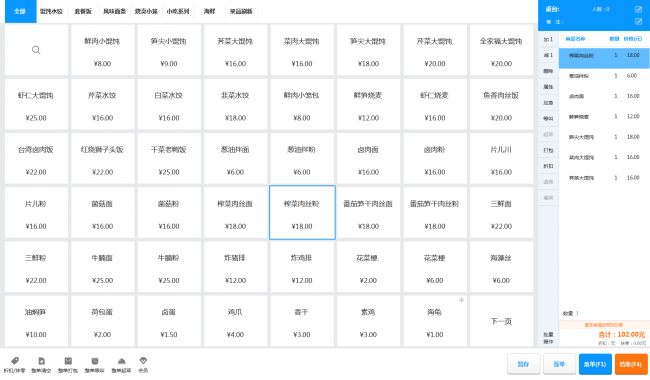
Task: Click the orange 结账(F4) checkout button
Action: (631, 364)
